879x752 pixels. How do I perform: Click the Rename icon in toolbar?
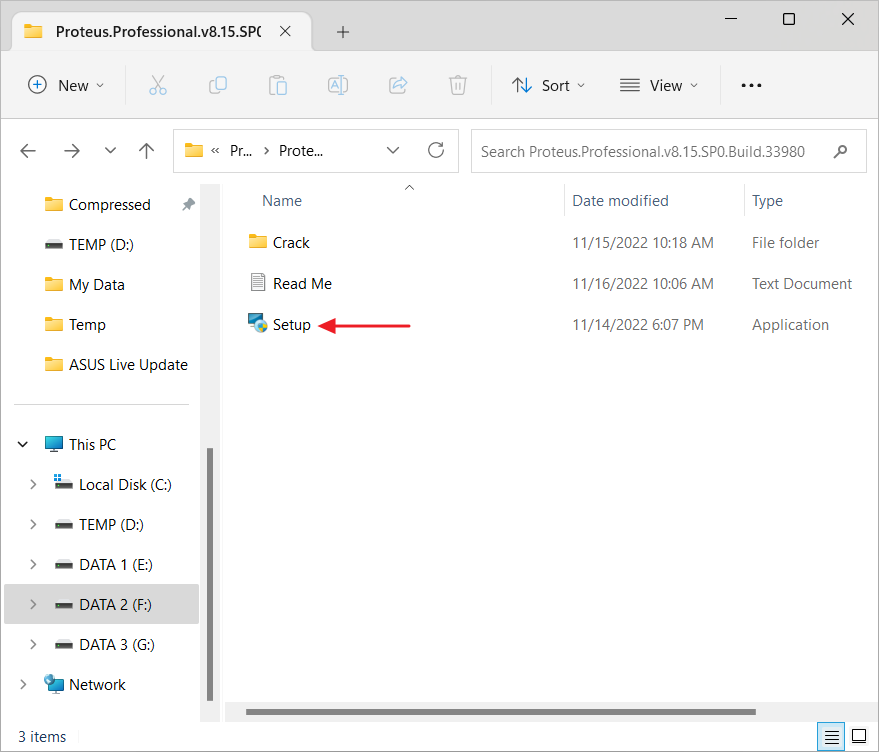click(337, 85)
